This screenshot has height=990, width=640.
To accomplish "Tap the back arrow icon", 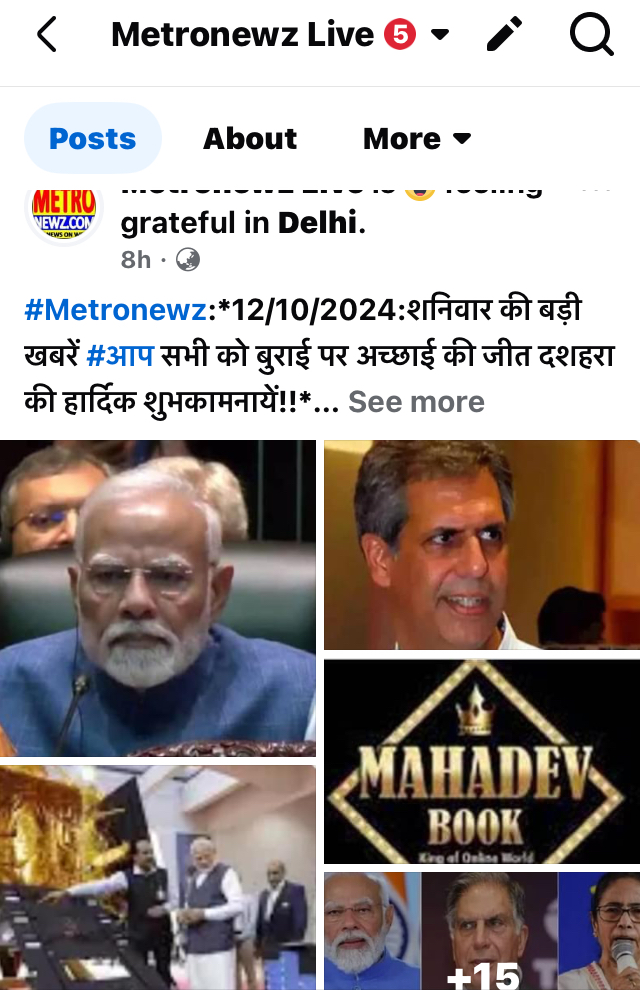I will [x=47, y=34].
